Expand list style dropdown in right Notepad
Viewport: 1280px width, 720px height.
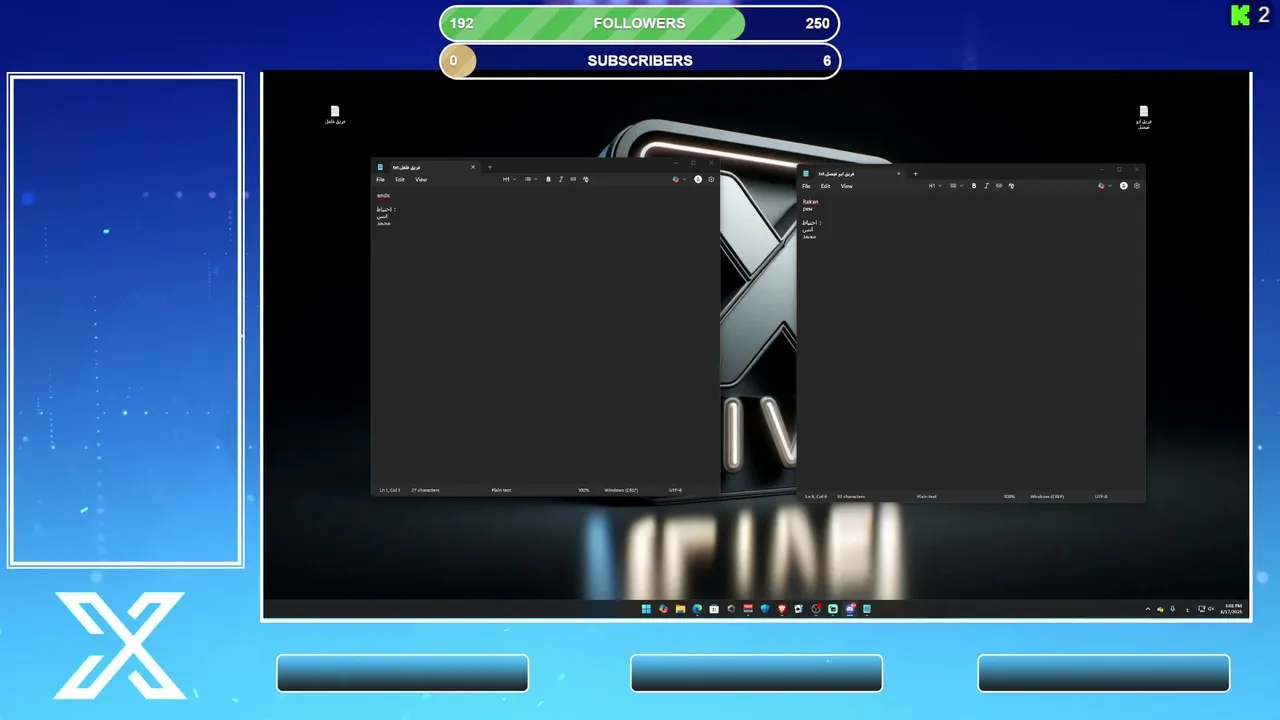955,185
